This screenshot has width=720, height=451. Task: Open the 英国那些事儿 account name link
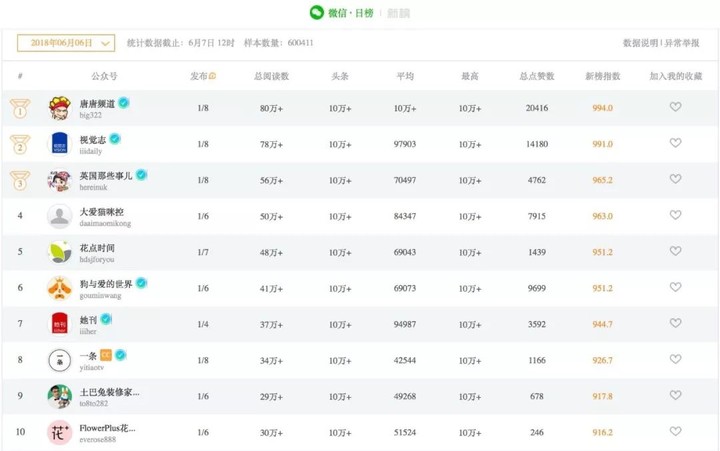click(x=106, y=176)
